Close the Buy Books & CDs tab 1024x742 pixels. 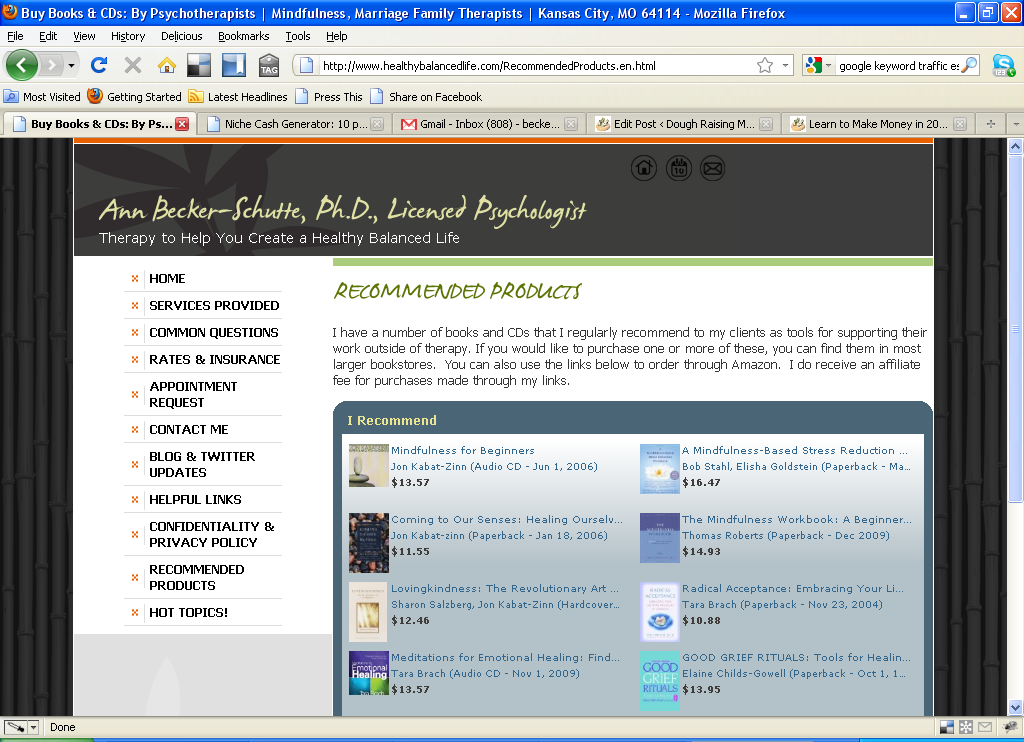[x=182, y=124]
